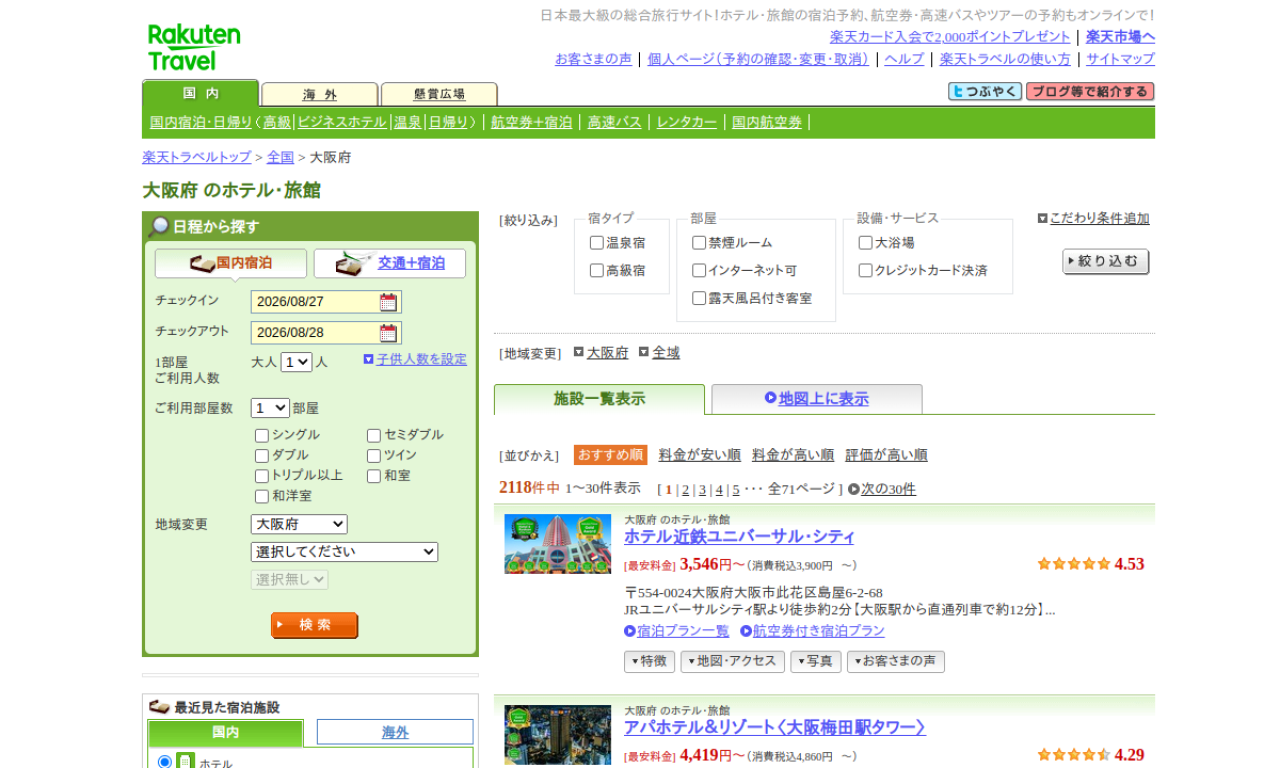
Task: Expand 地図・アクセス for ホテル近鉄
Action: click(733, 662)
